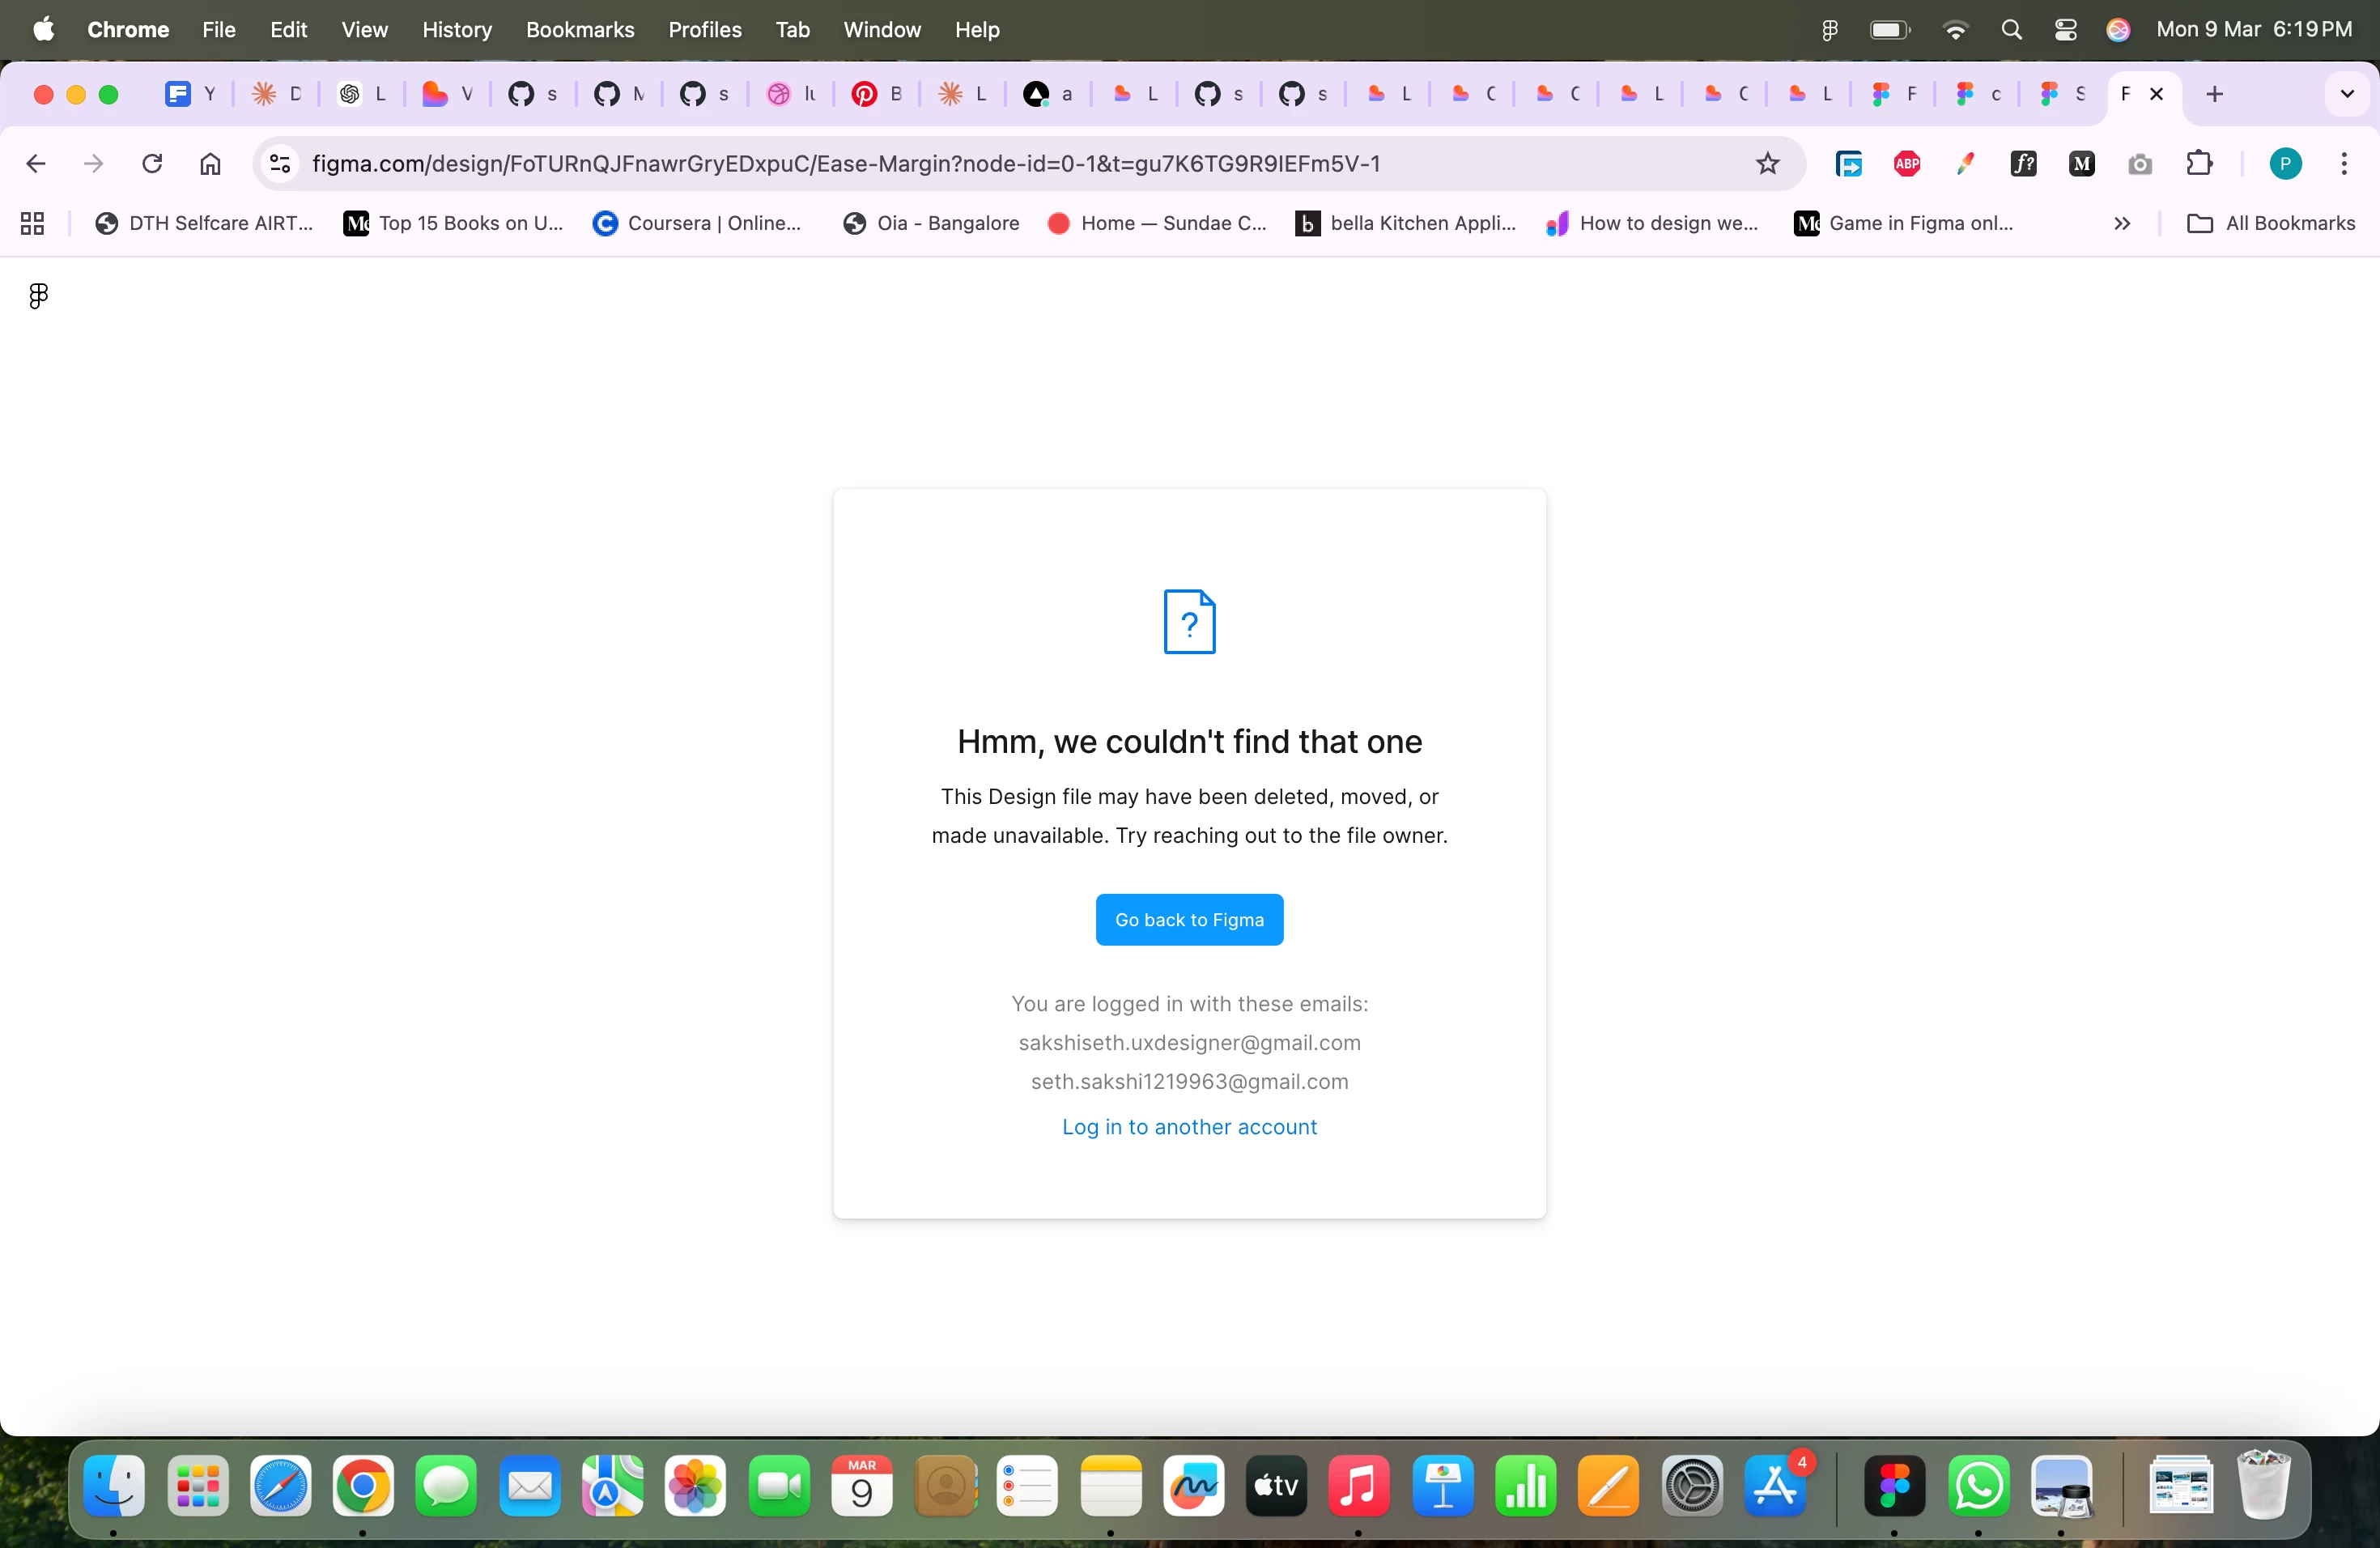Click the Figma logo at top left
This screenshot has height=1548, width=2380.
38,296
